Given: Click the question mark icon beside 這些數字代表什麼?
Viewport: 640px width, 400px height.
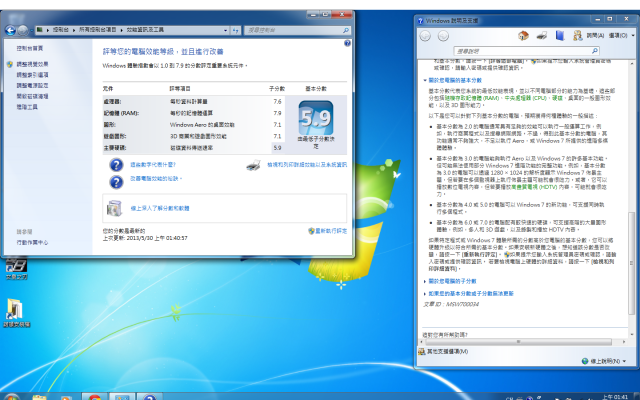Looking at the screenshot, I should point(116,164).
